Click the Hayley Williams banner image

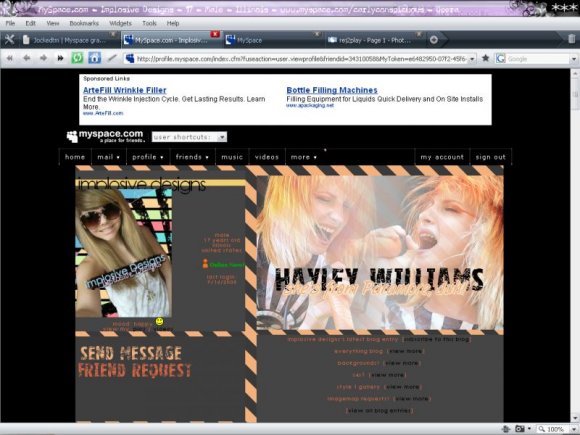380,253
